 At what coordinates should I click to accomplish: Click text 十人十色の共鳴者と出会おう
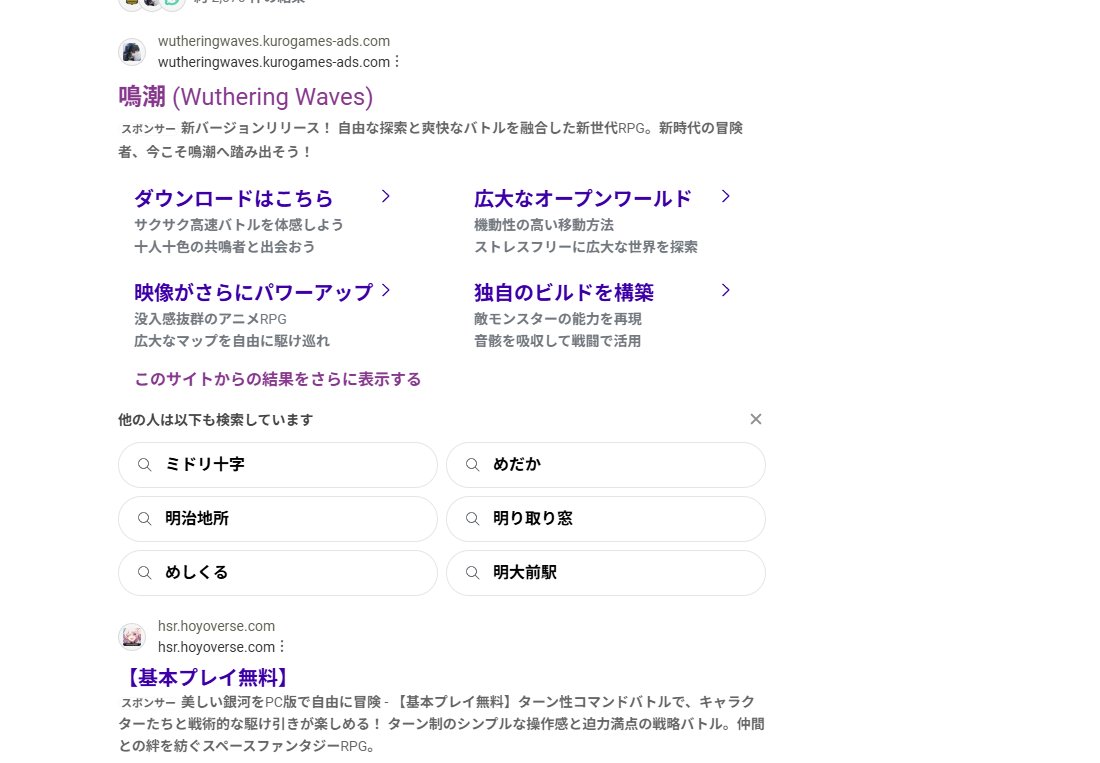224,247
